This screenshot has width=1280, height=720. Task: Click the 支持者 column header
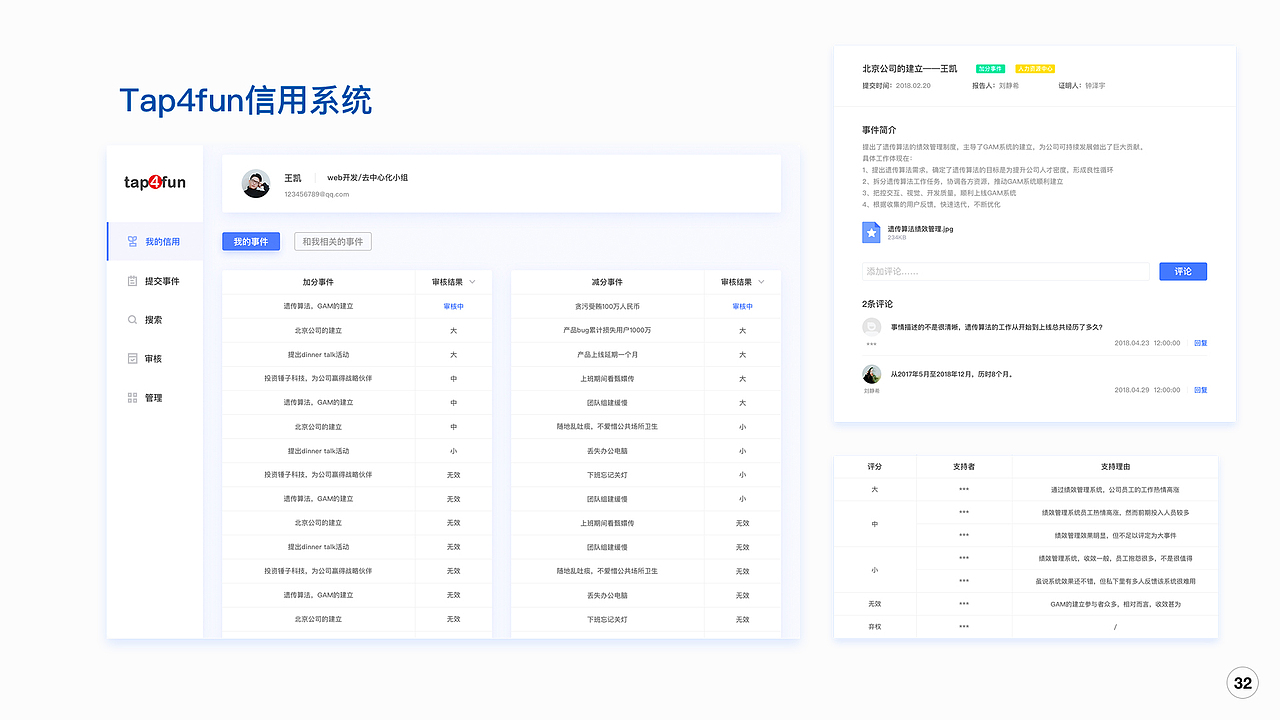pyautogui.click(x=964, y=467)
